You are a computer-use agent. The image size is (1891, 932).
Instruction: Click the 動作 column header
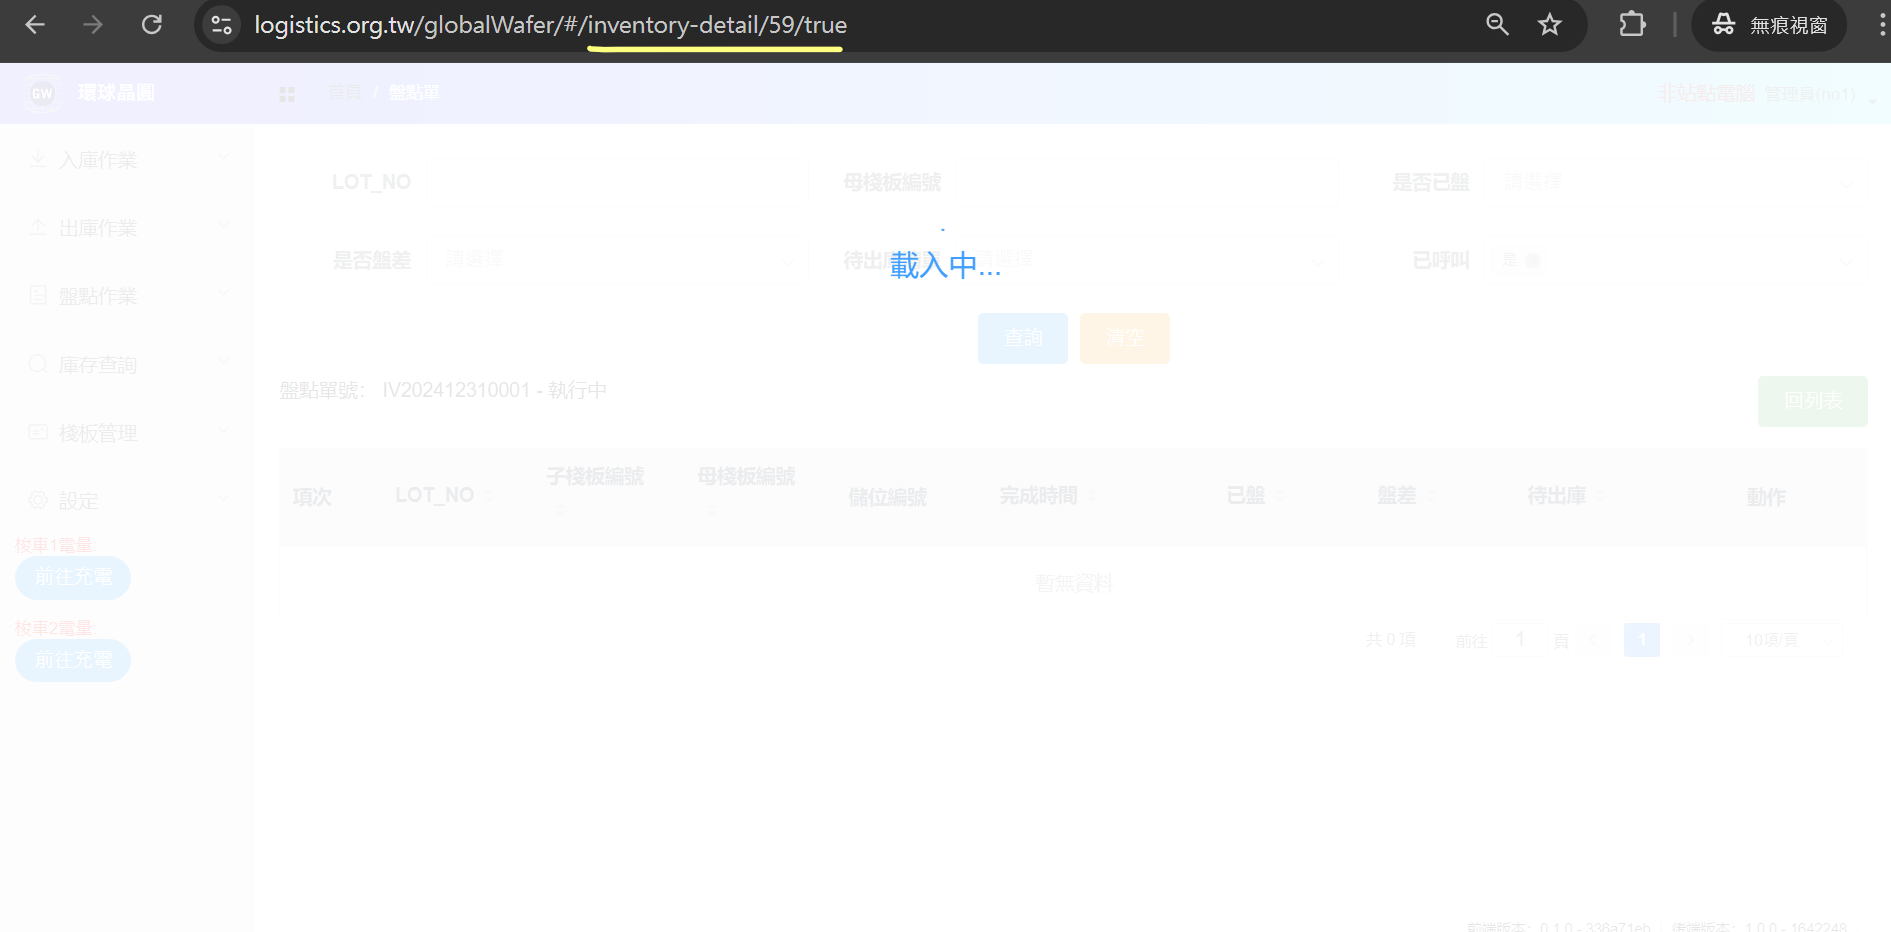(x=1766, y=496)
